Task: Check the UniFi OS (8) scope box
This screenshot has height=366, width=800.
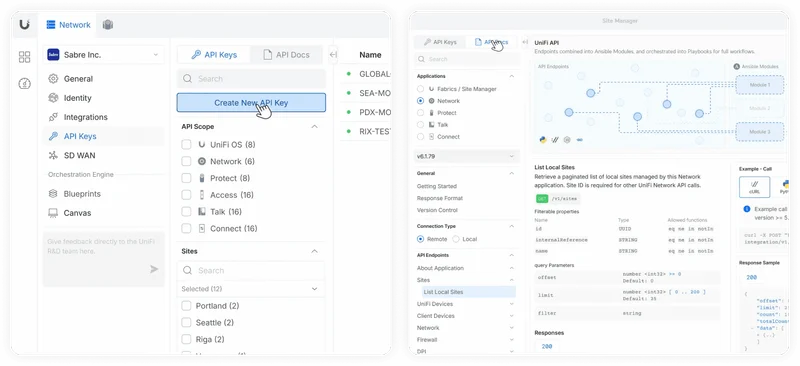Action: pos(186,144)
